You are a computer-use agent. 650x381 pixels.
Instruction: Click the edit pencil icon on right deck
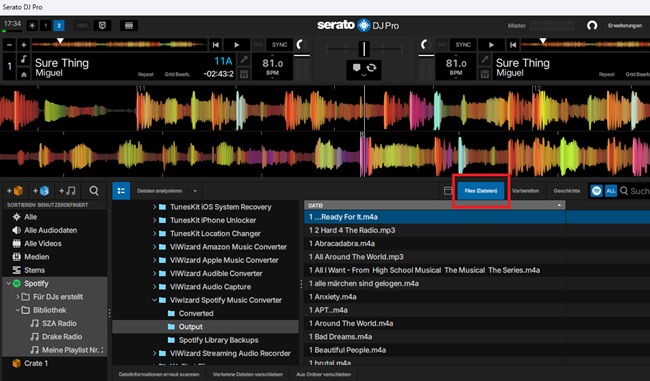484,60
